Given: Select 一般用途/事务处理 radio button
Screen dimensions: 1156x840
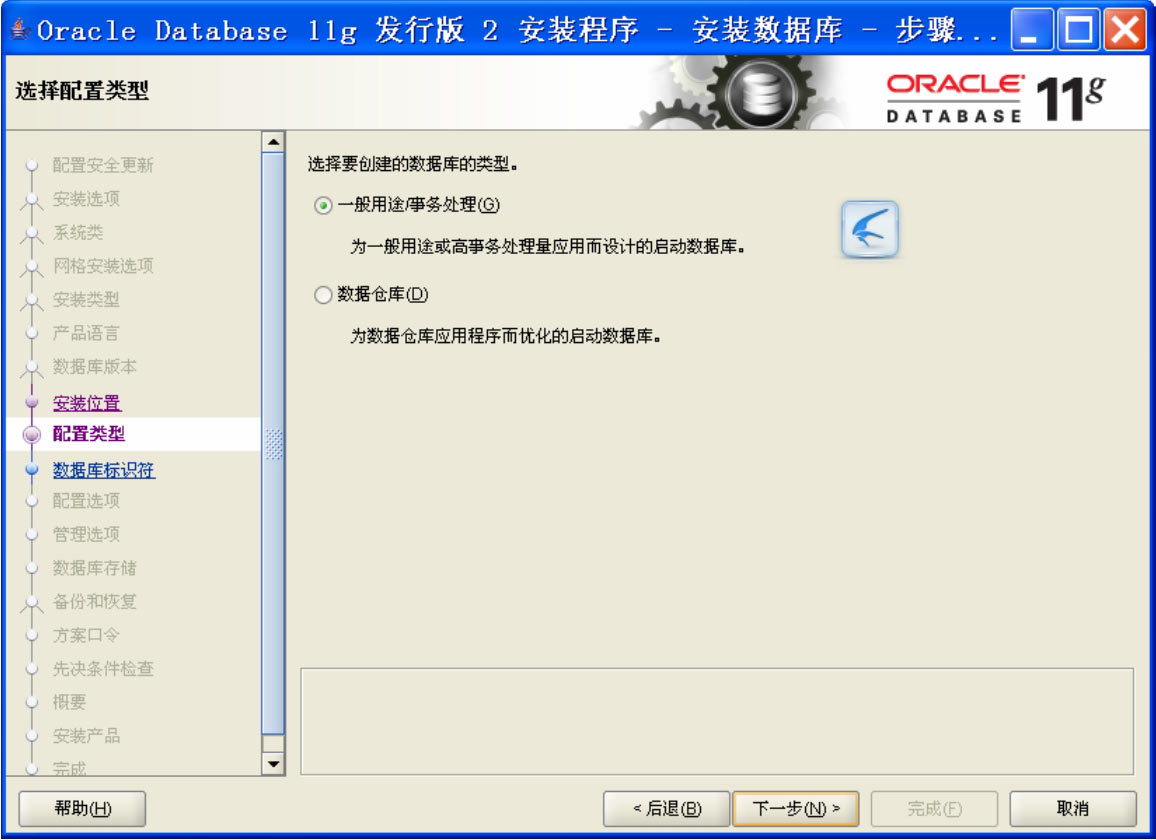Looking at the screenshot, I should pos(323,205).
